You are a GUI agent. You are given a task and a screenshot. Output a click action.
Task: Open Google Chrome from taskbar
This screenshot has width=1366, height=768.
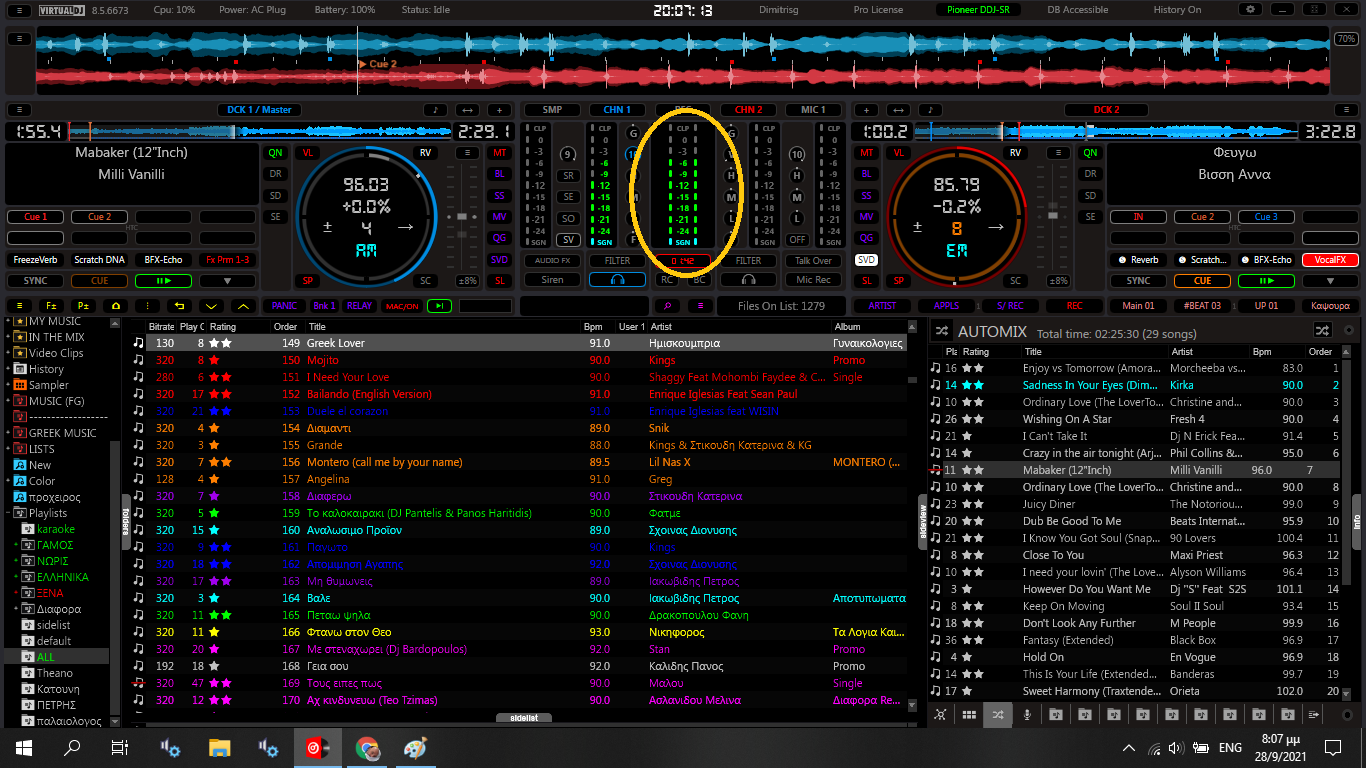[x=368, y=747]
